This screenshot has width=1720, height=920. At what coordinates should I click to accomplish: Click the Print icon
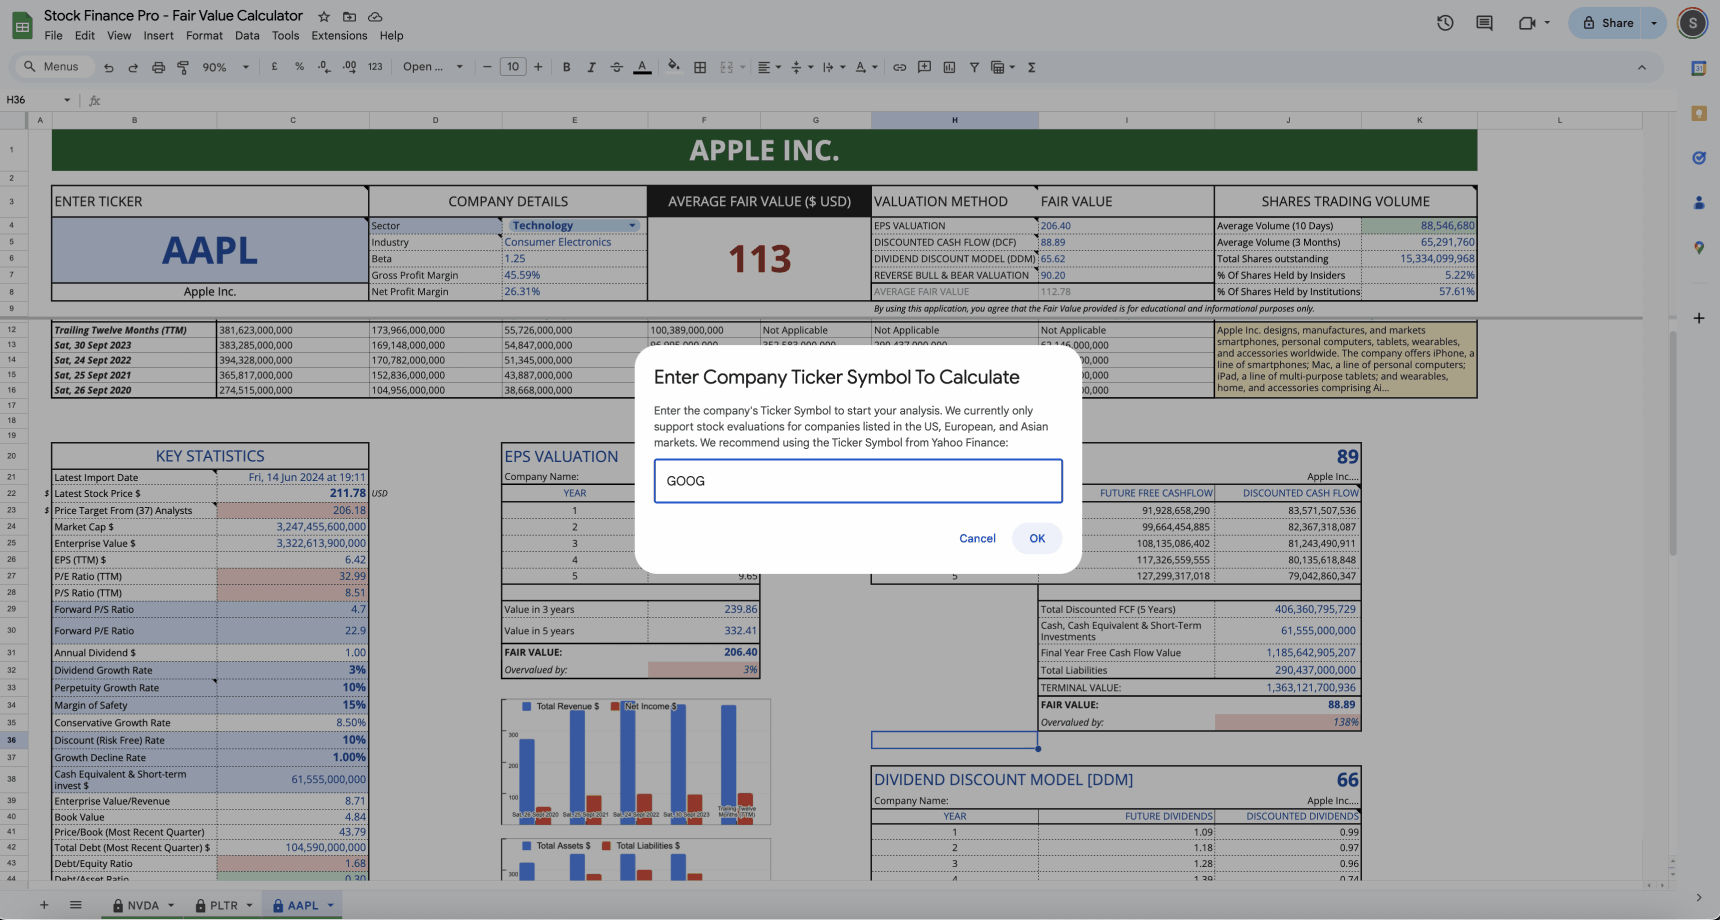point(158,67)
